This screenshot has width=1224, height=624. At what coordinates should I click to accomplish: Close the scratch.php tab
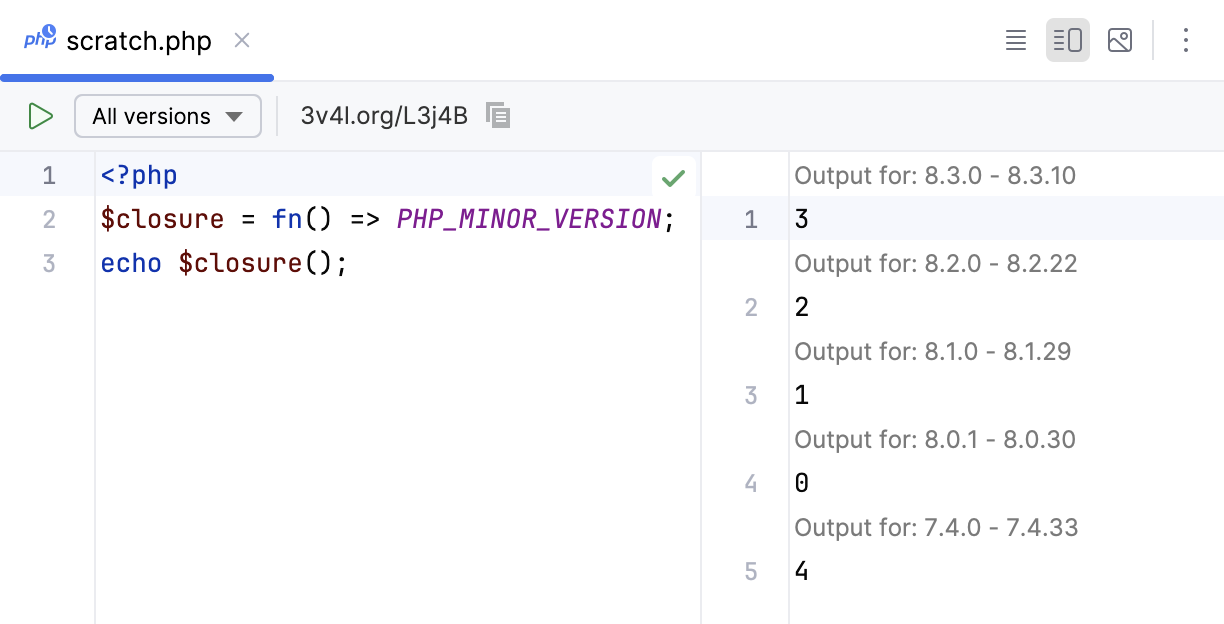coord(242,40)
